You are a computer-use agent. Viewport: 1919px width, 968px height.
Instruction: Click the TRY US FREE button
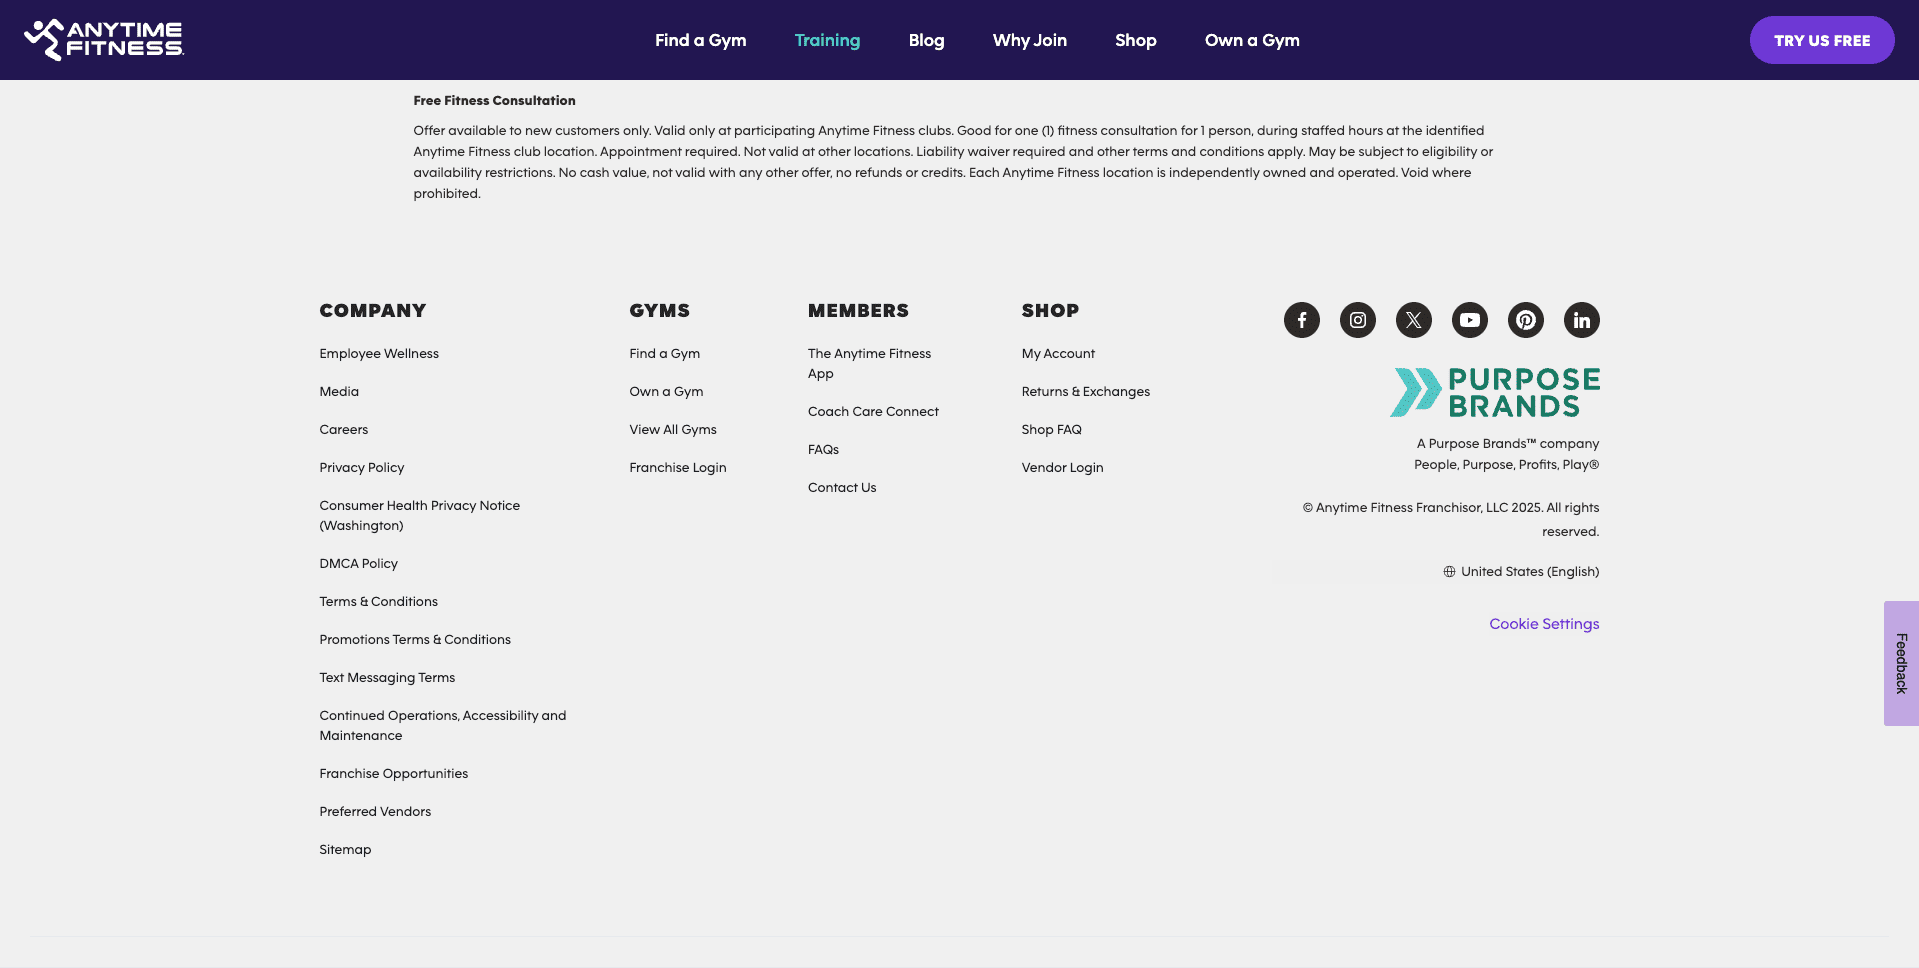[1821, 40]
